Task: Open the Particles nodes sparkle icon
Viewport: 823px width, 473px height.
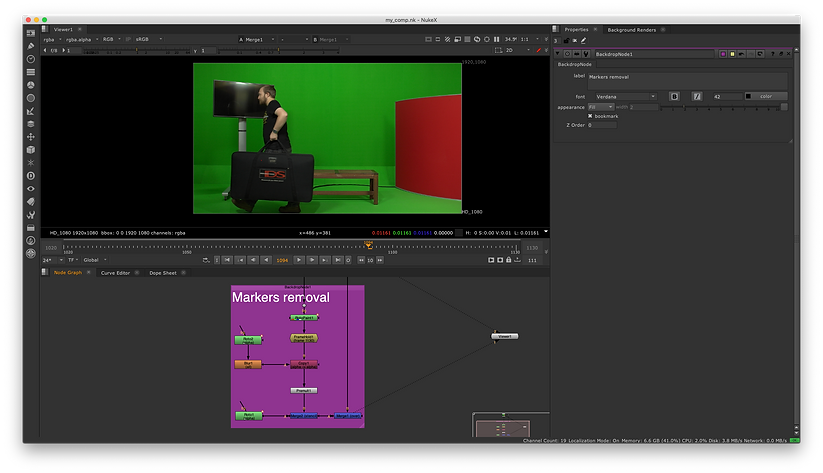Action: point(31,163)
